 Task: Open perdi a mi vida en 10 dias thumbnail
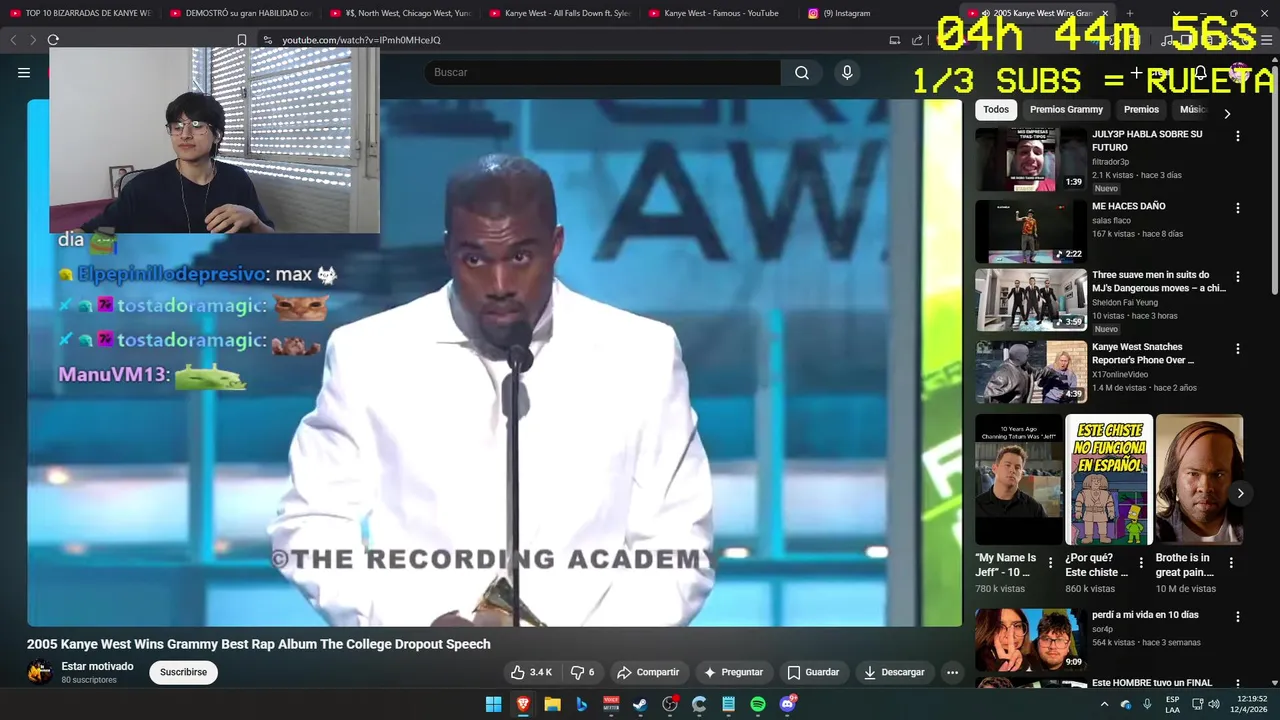(x=1031, y=640)
